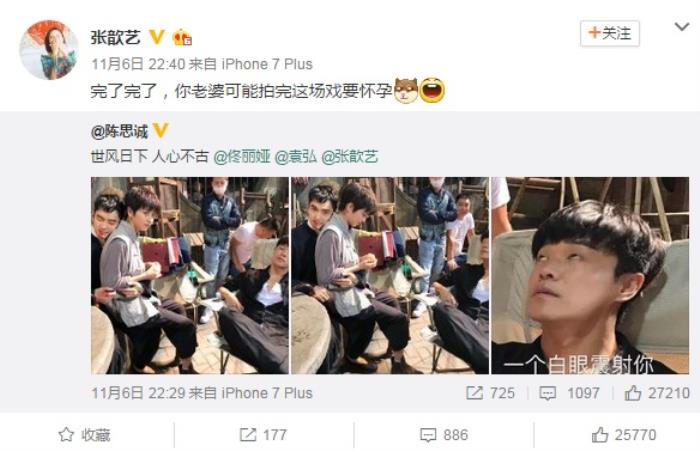Open 张歆艺 profile avatar
The width and height of the screenshot is (700, 451).
coord(49,50)
